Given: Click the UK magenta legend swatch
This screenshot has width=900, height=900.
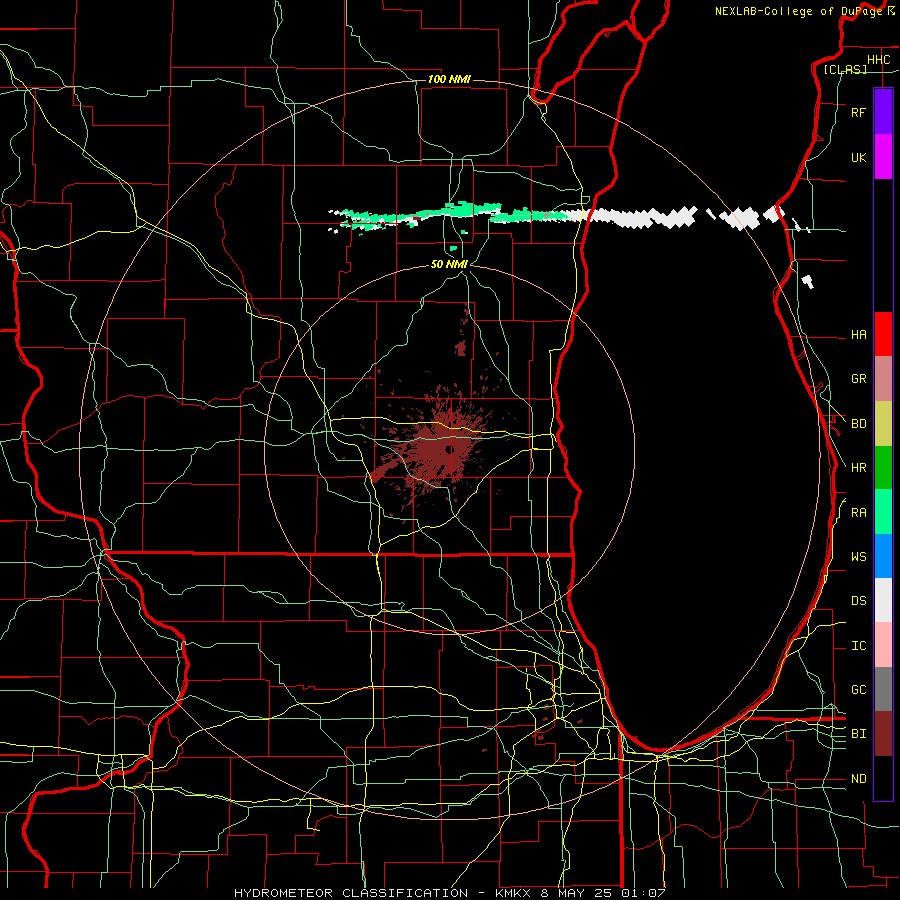Looking at the screenshot, I should tap(883, 157).
